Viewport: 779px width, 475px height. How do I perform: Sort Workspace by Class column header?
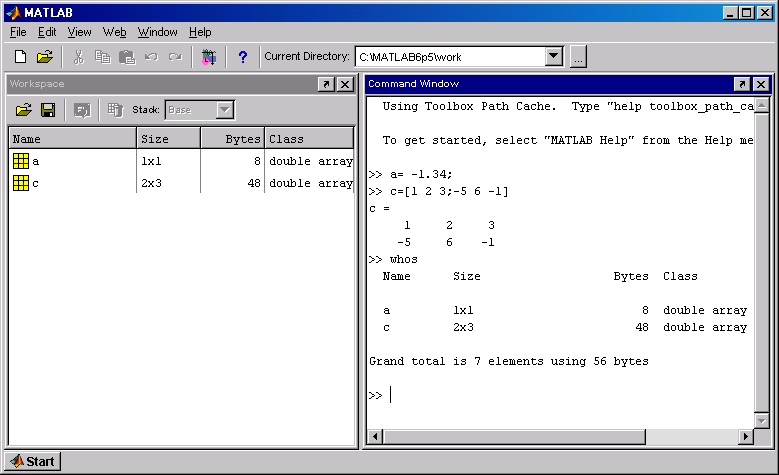309,139
